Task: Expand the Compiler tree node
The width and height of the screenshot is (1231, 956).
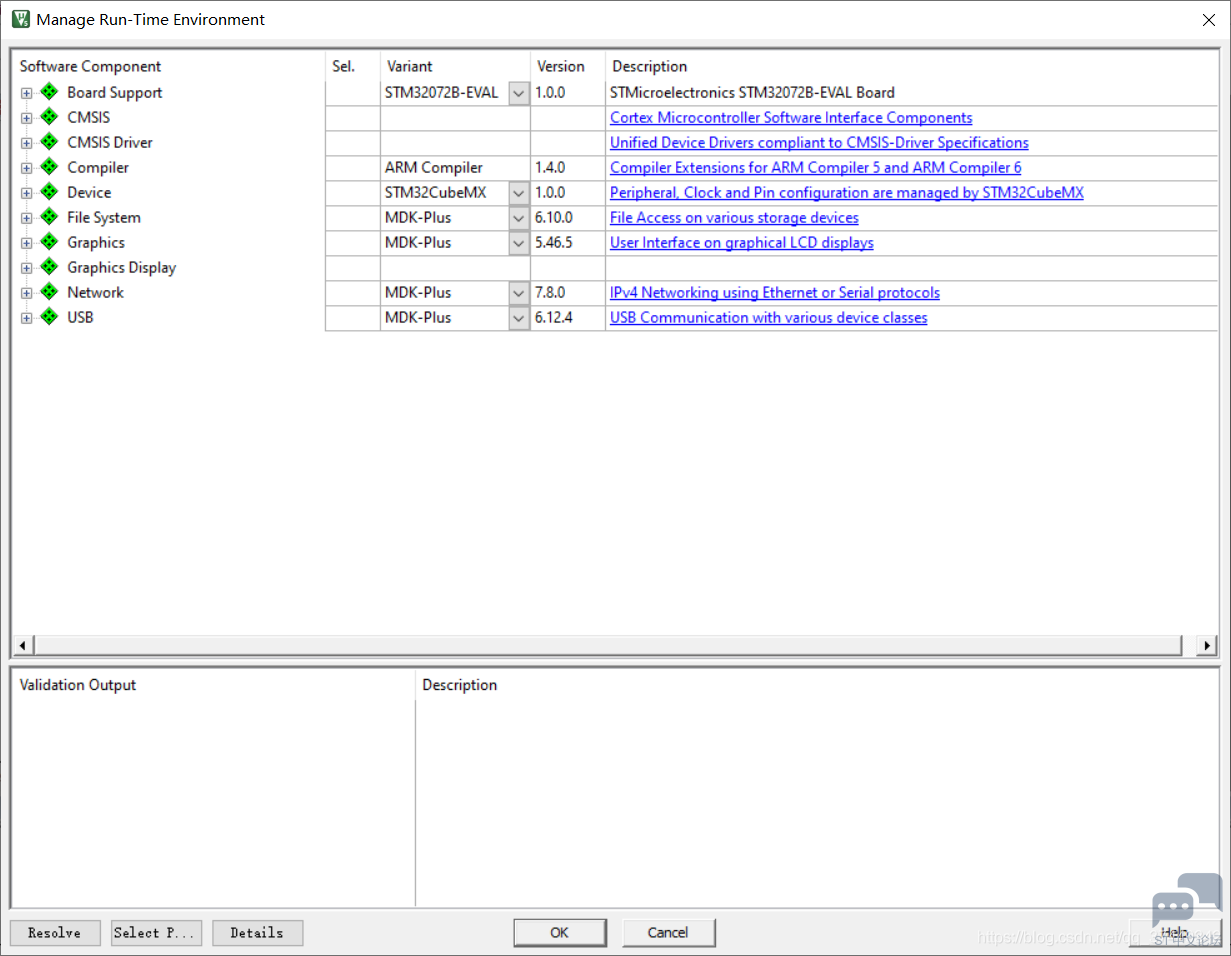Action: [x=27, y=168]
